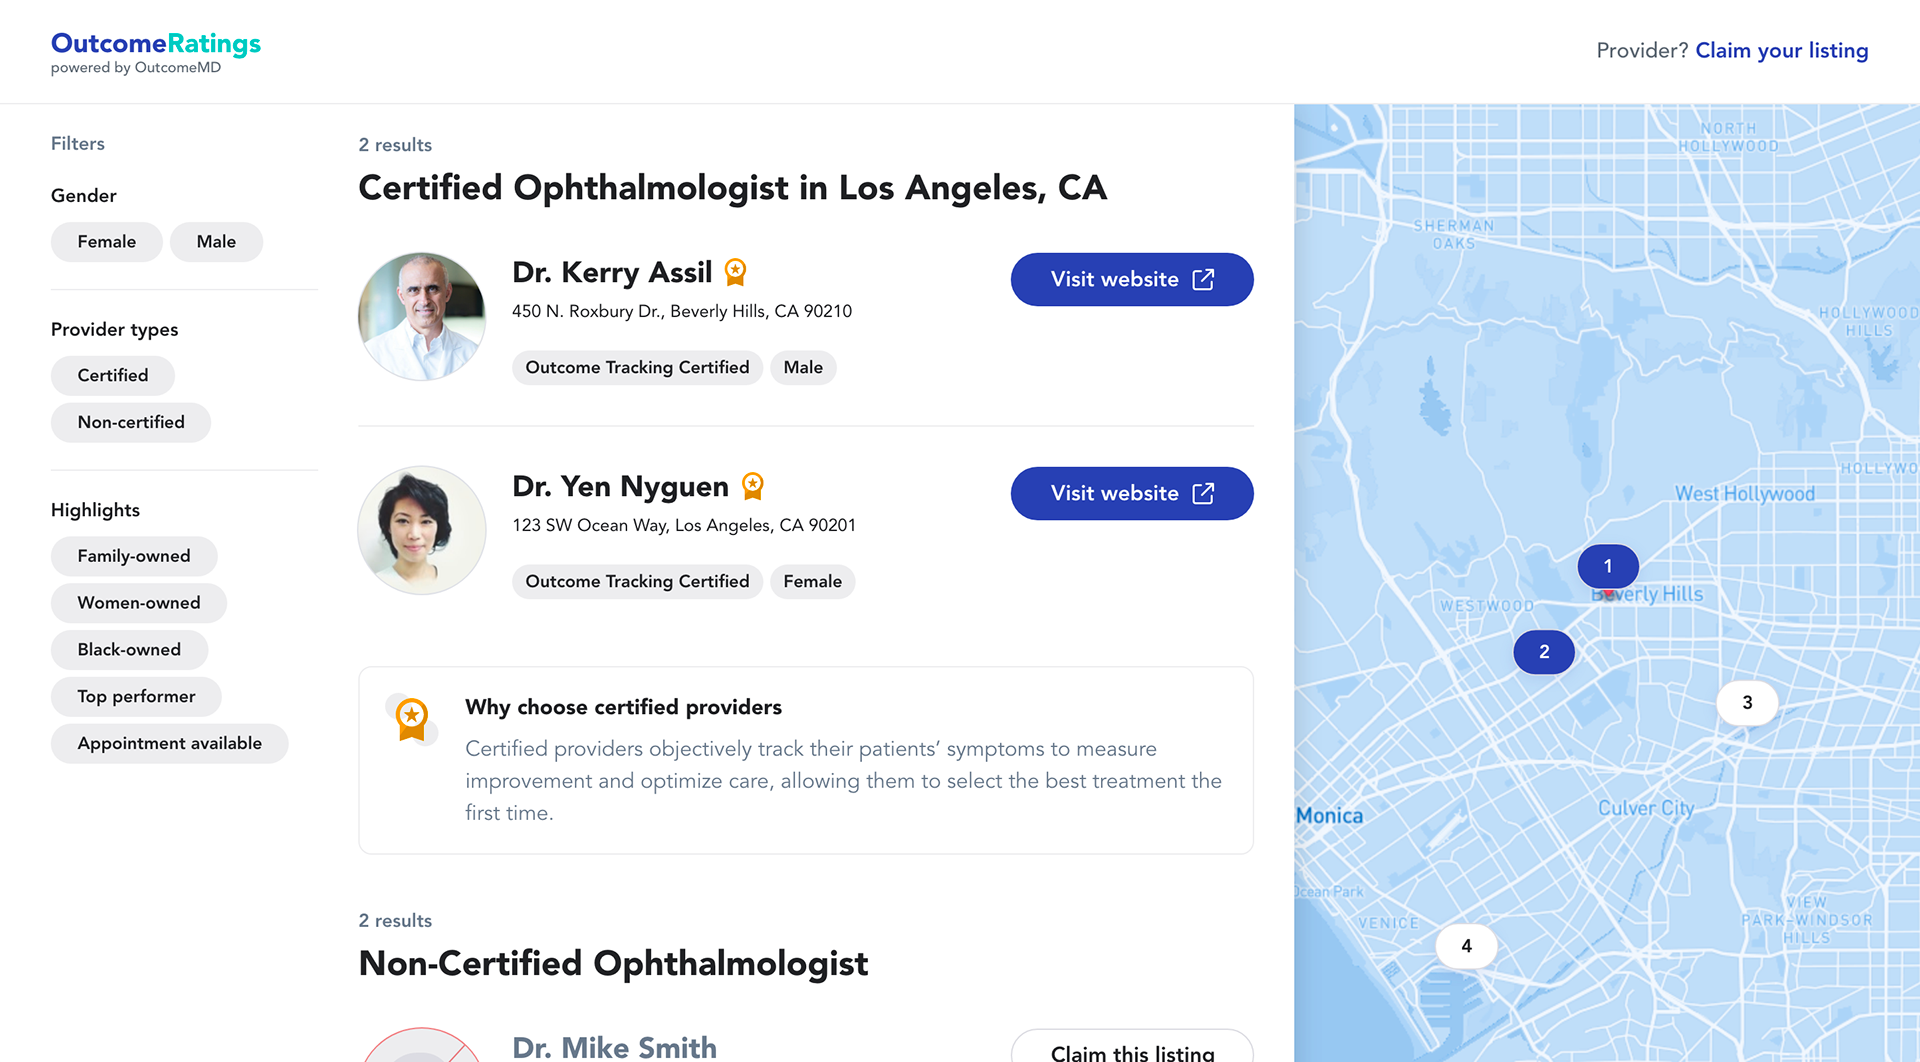Click Dr. Yen Nyguen's profile photo
Screen dimensions: 1920x1062
tap(422, 530)
